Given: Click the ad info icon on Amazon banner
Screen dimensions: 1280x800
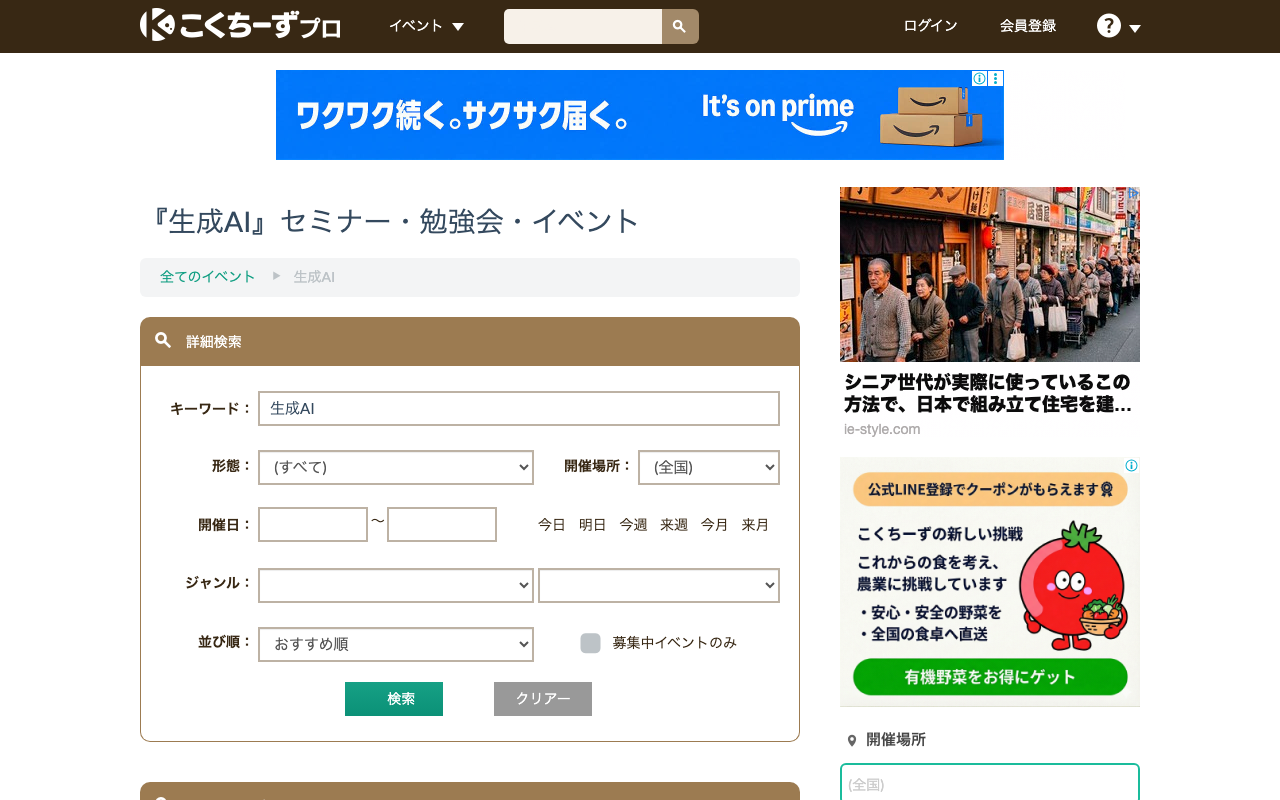Looking at the screenshot, I should (x=980, y=78).
